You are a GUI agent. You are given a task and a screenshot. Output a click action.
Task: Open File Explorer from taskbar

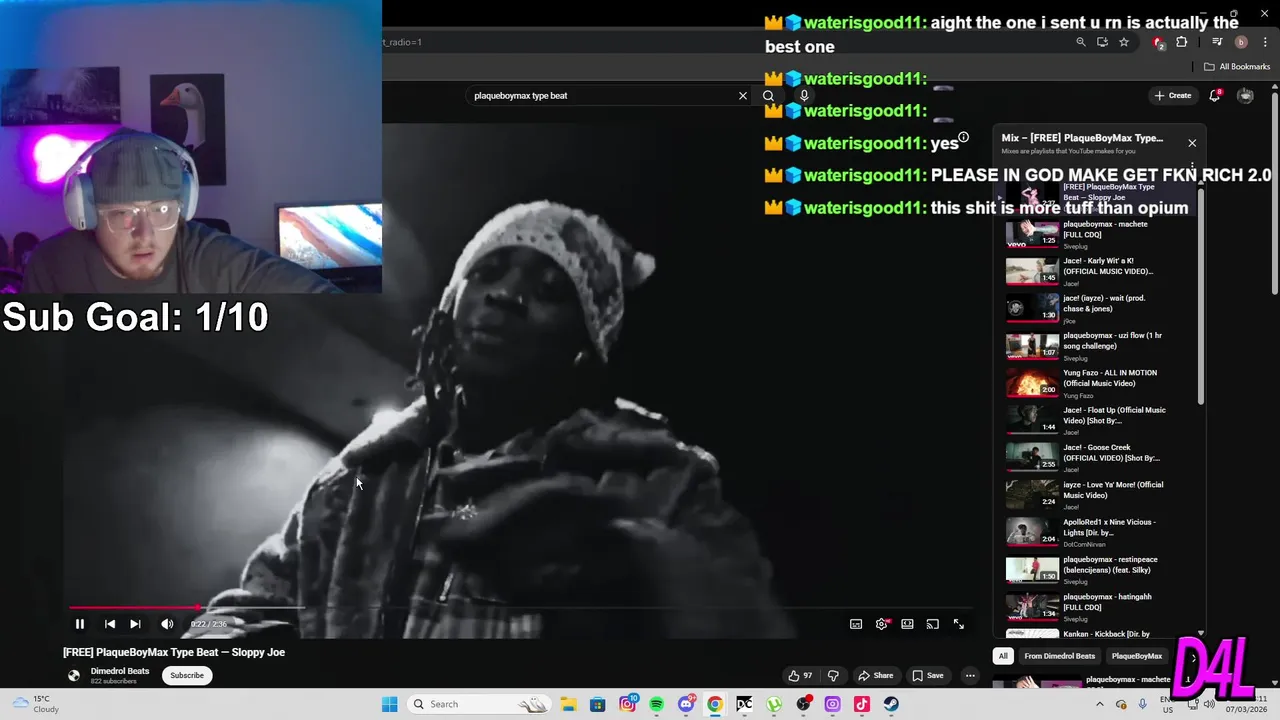(568, 704)
